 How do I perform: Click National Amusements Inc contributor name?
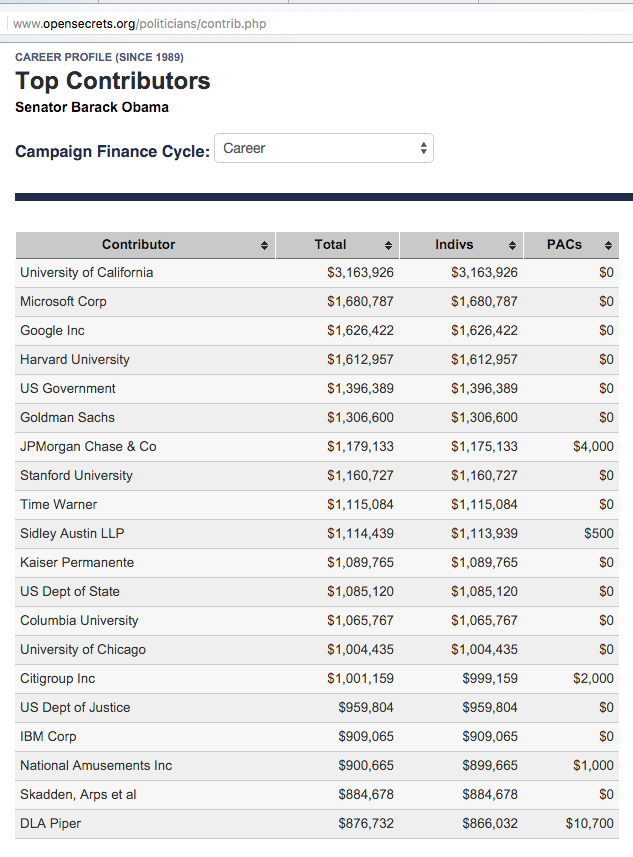coord(96,765)
